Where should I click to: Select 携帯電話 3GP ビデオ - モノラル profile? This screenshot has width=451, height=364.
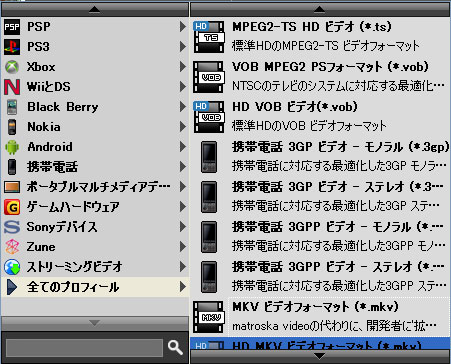coord(320,157)
